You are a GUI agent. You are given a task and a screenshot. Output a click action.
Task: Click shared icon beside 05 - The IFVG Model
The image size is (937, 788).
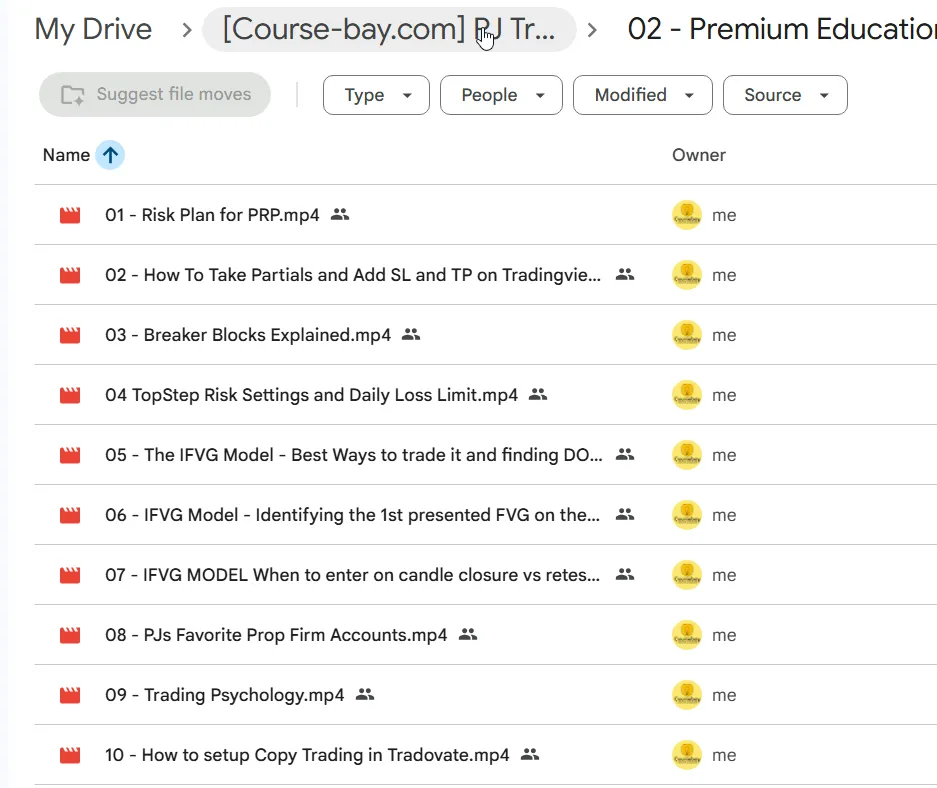(x=625, y=454)
